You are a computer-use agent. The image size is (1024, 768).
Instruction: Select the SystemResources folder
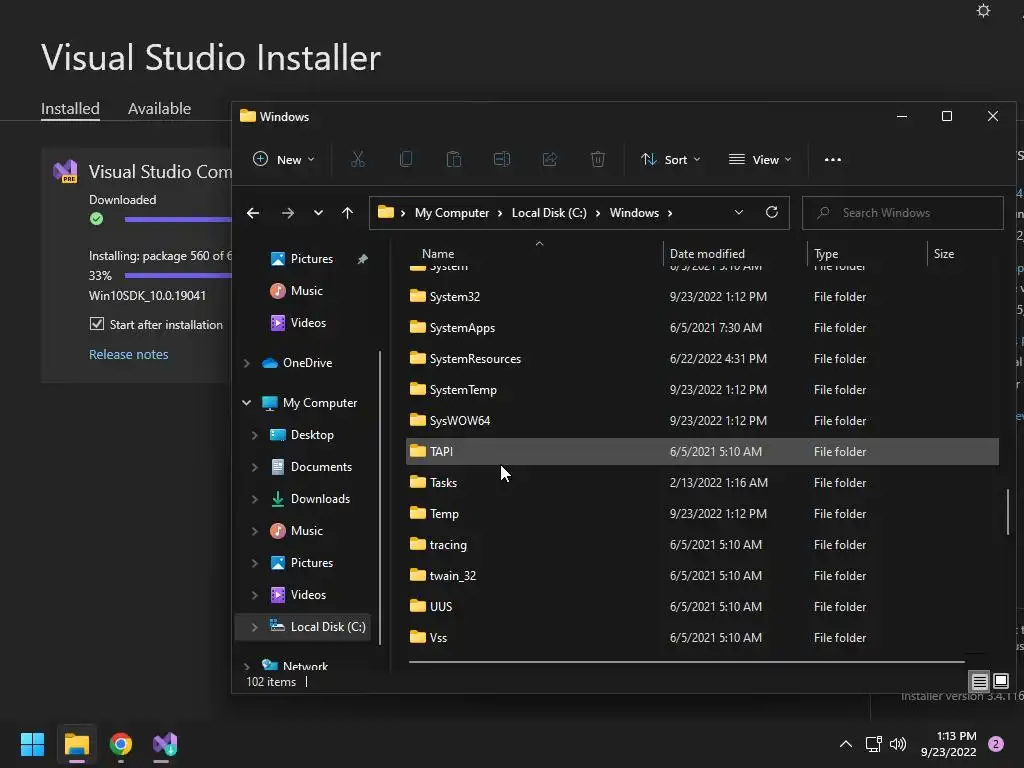click(702, 359)
